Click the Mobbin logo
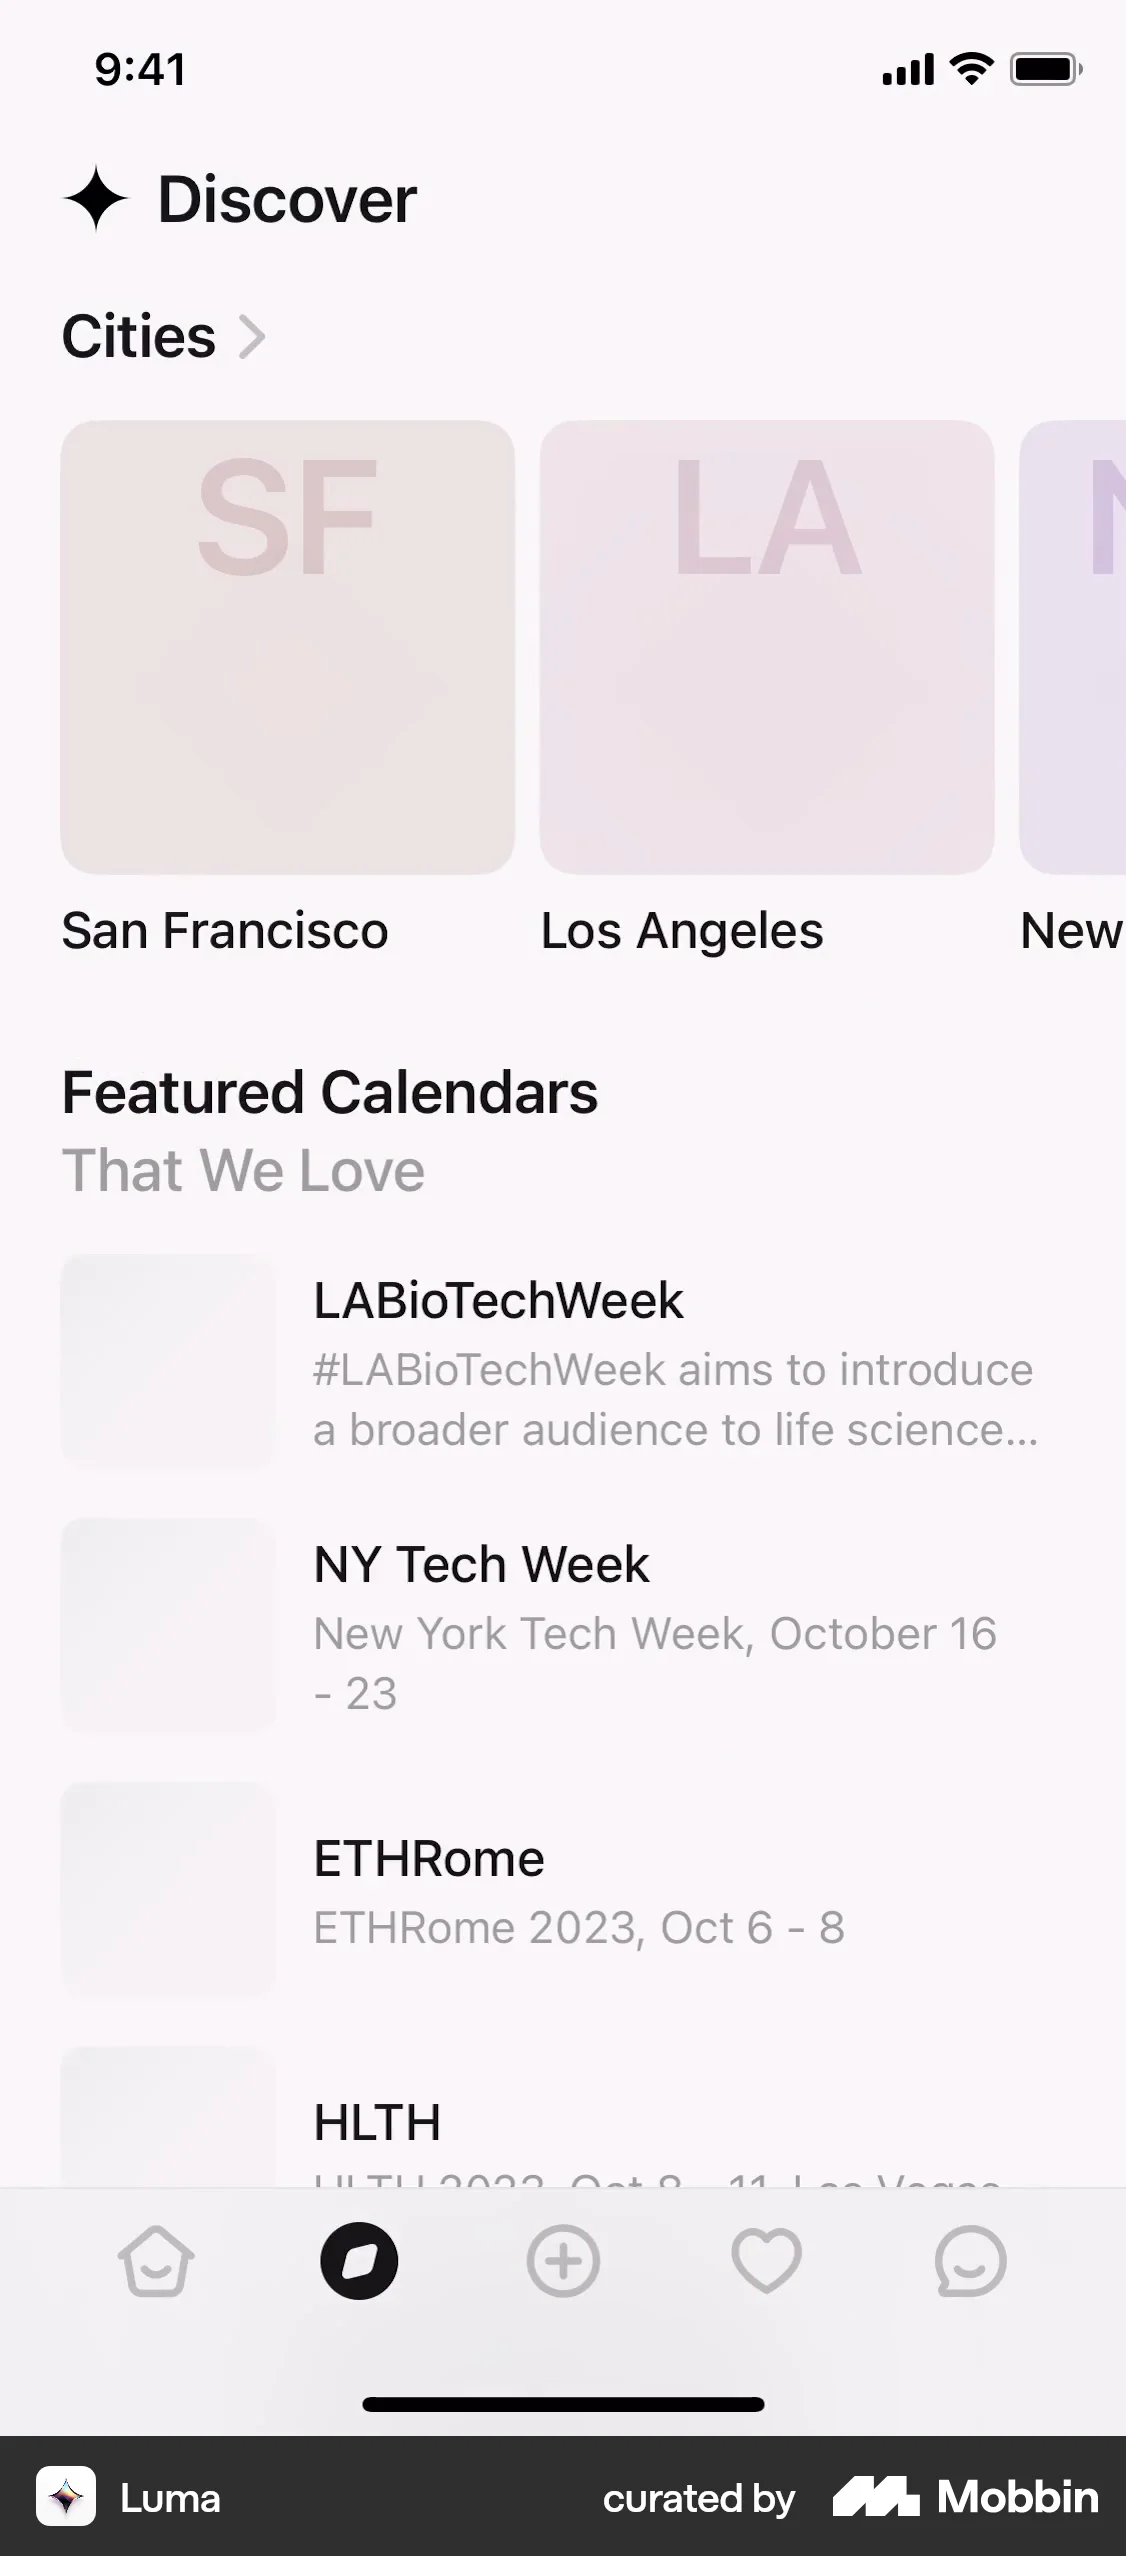 (966, 2497)
